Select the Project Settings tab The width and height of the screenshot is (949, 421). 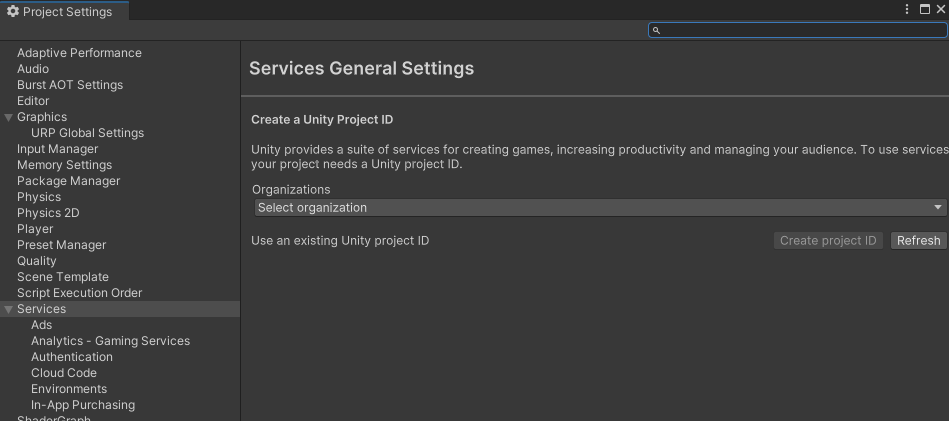pyautogui.click(x=64, y=11)
